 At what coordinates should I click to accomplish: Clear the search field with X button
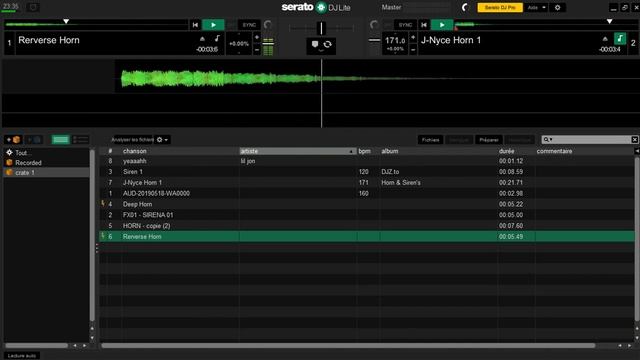634,140
